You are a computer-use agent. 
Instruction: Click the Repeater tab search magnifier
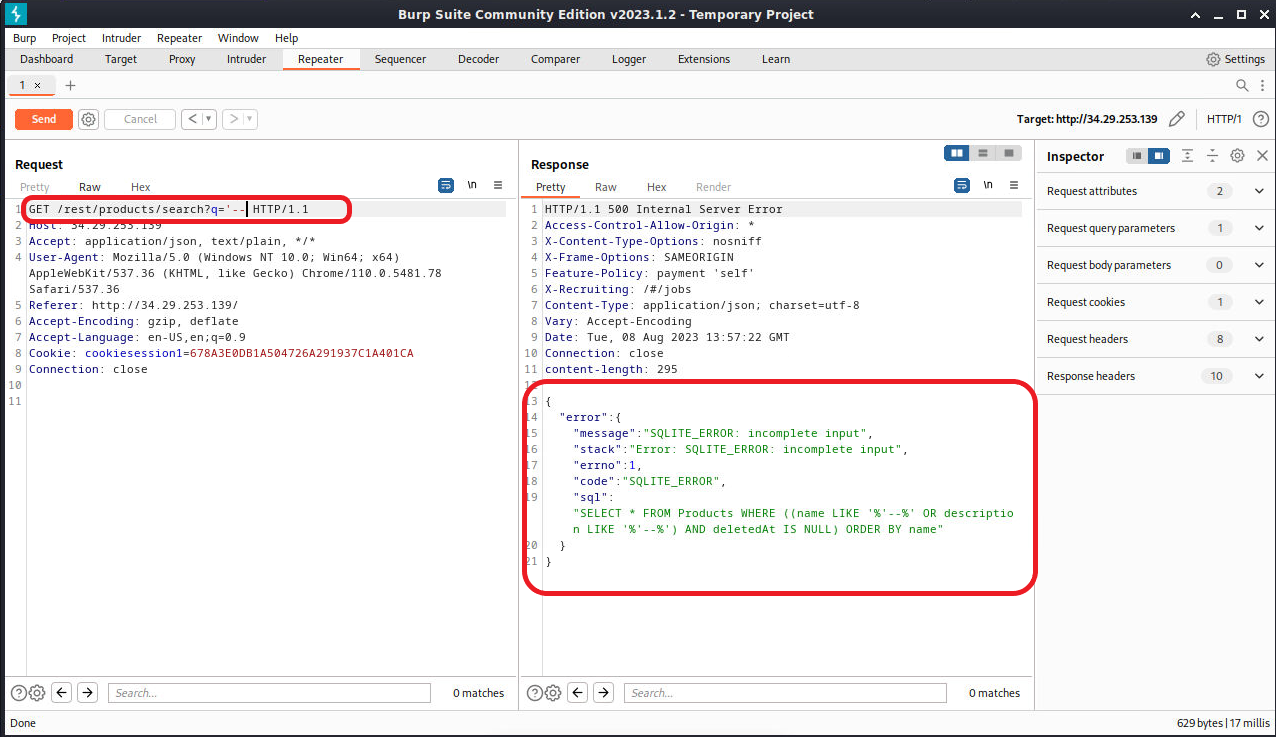[1242, 86]
